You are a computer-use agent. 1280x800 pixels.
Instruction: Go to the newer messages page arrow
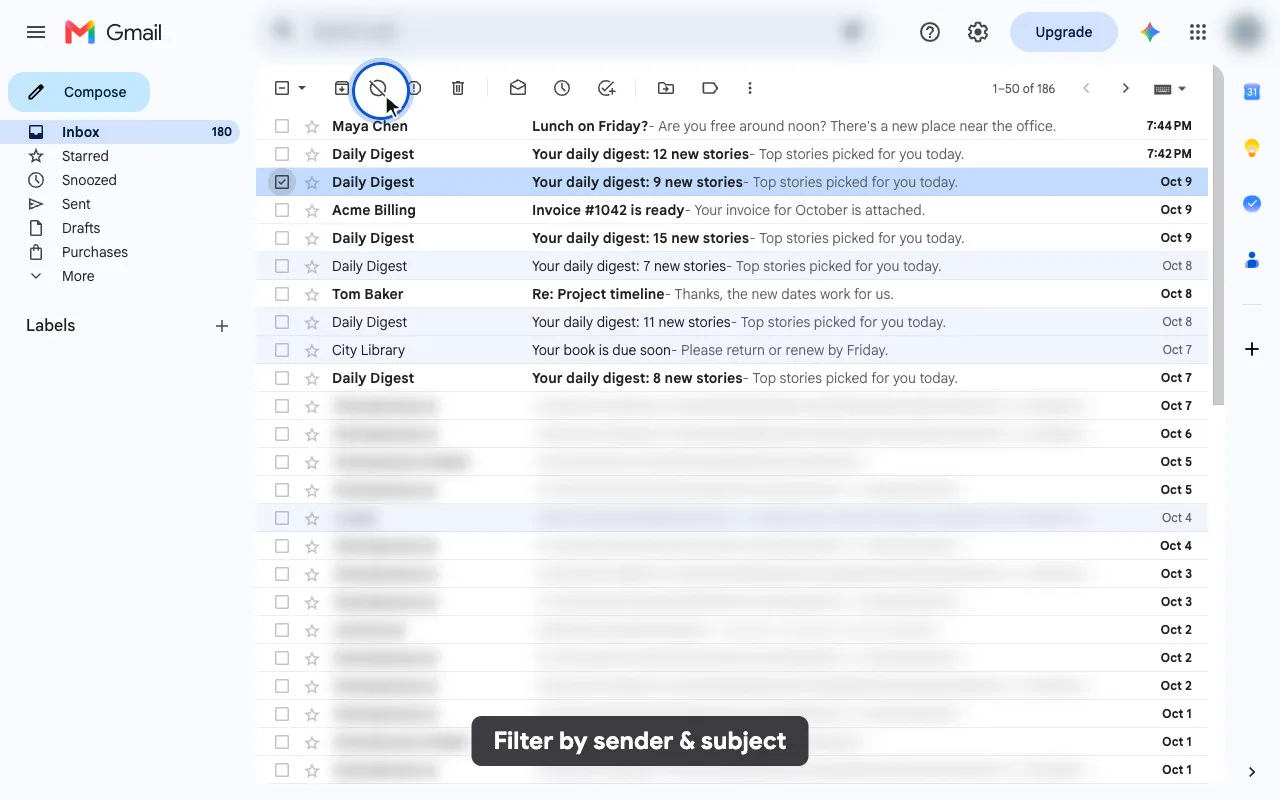click(1086, 88)
